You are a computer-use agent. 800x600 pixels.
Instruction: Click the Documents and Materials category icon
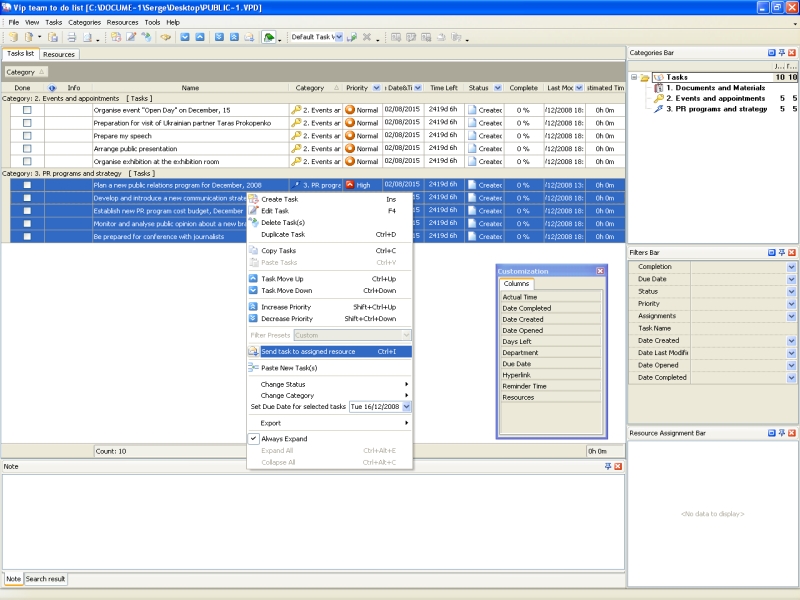click(x=658, y=88)
